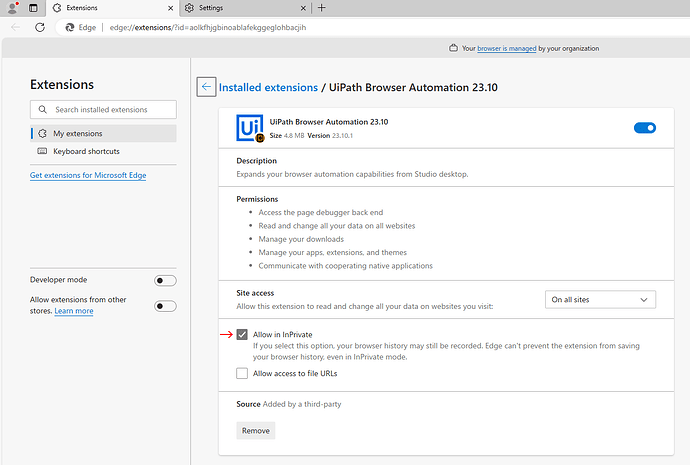Enable Allow extensions from other stores
690x465 pixels.
click(165, 306)
